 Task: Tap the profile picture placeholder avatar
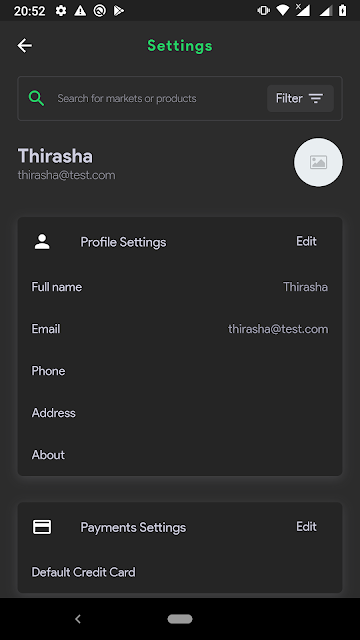318,162
